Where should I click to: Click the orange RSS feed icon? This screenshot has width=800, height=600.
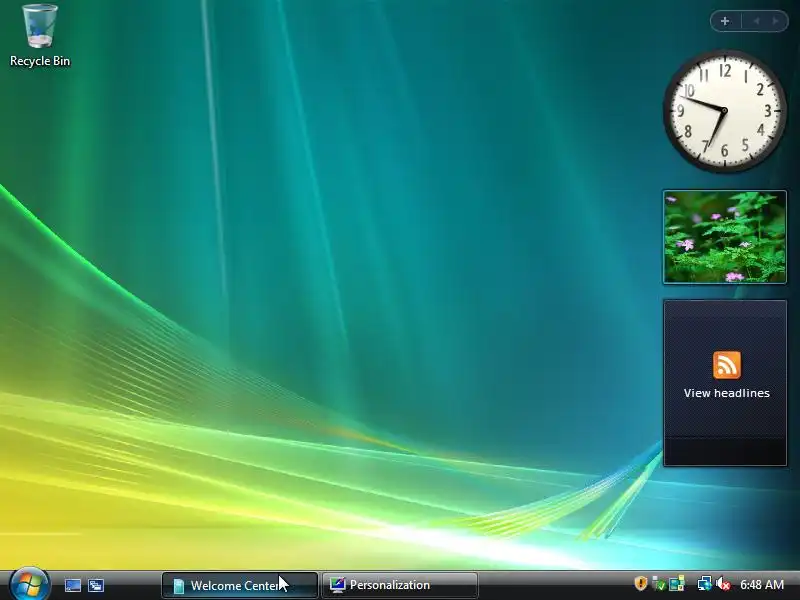coord(727,365)
